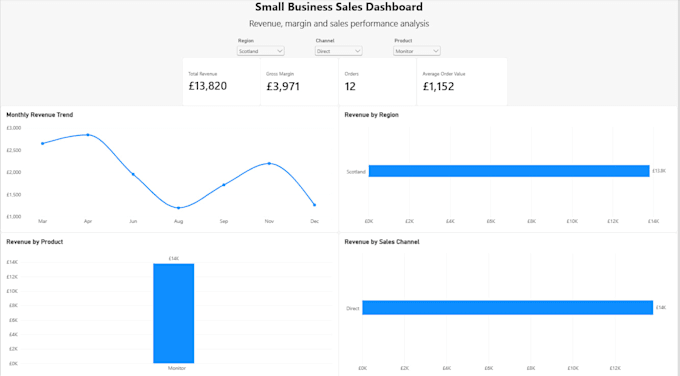The image size is (680, 376).
Task: Click the Dec data point on the revenue trend
Action: coord(314,205)
